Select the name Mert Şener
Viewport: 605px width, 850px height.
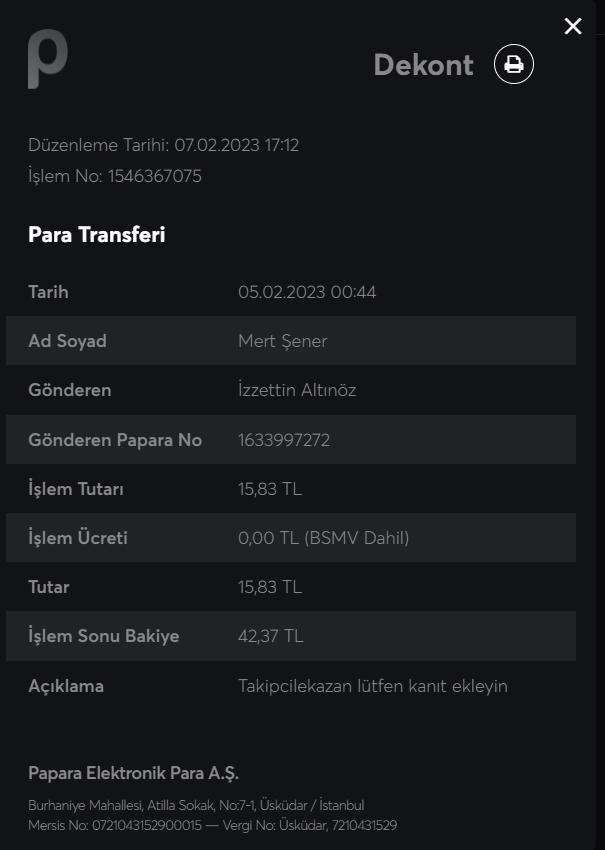[282, 341]
